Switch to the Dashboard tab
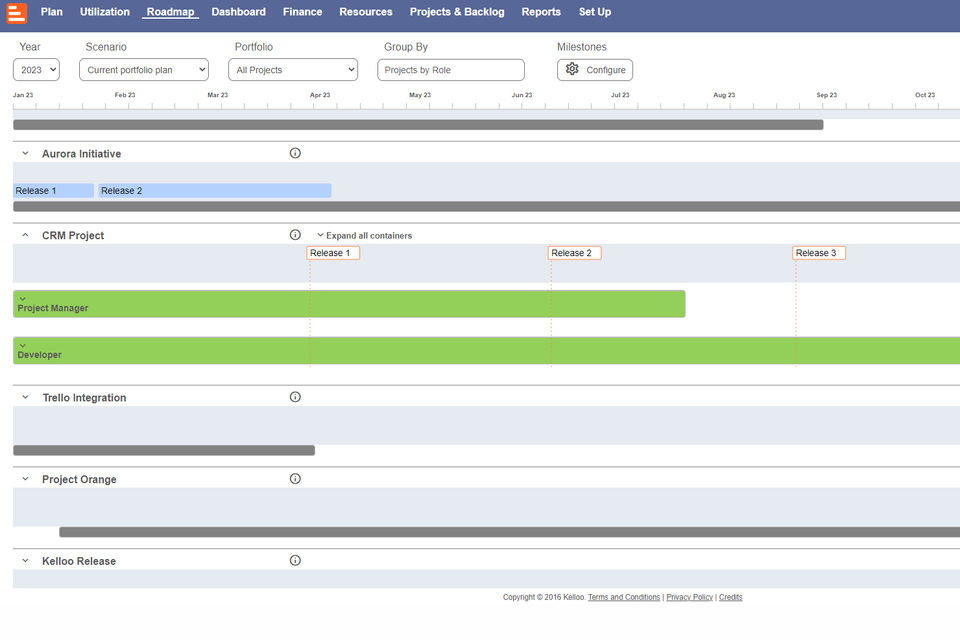The image size is (960, 640). [238, 12]
